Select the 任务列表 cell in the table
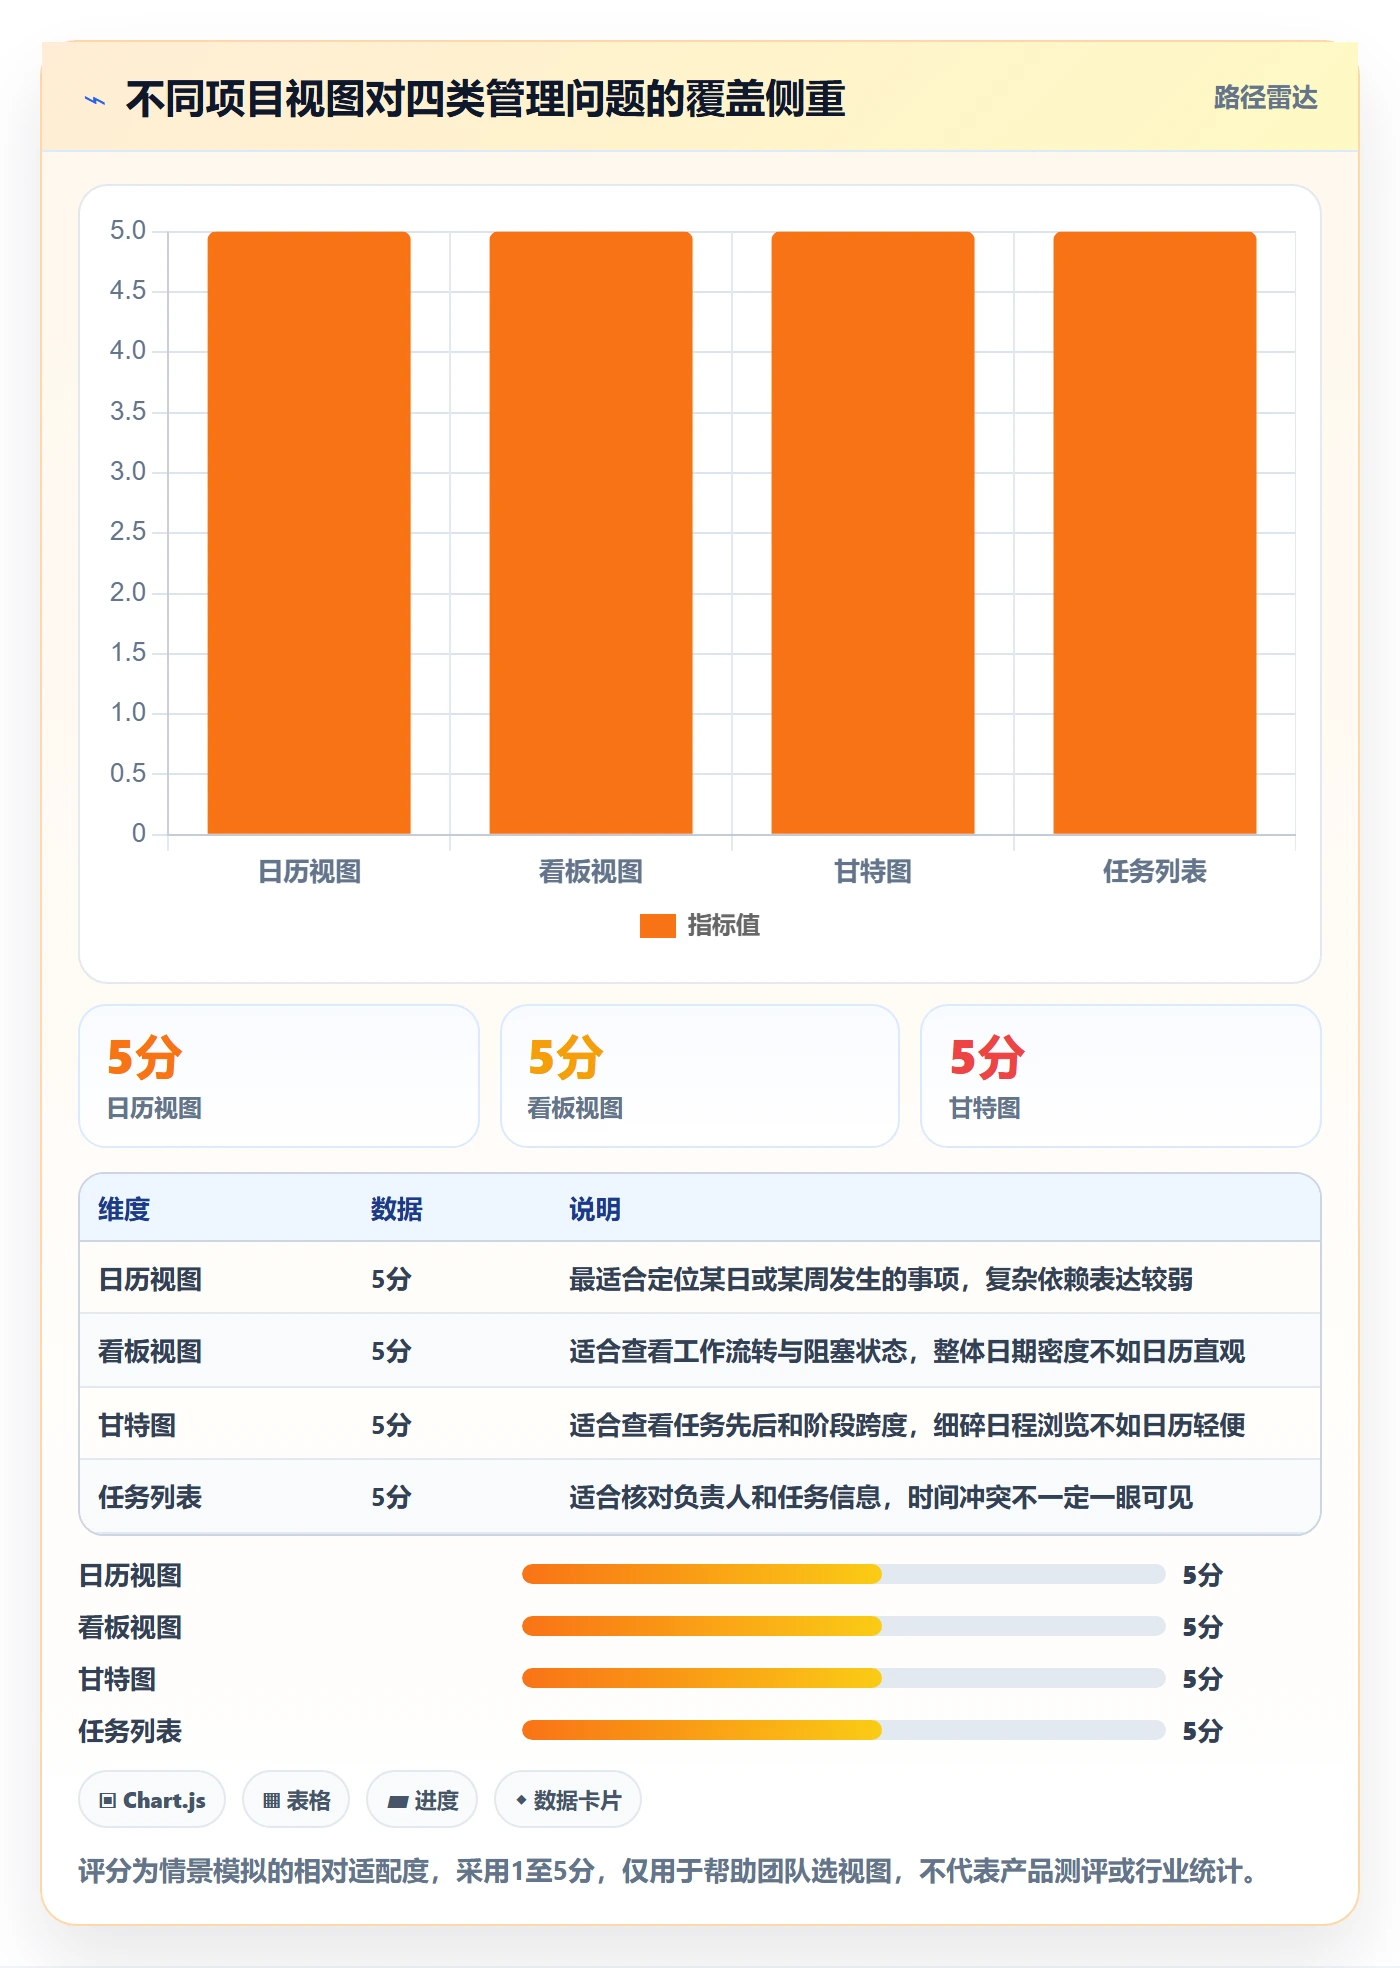Screen dimensions: 1400x1968 coord(150,1498)
